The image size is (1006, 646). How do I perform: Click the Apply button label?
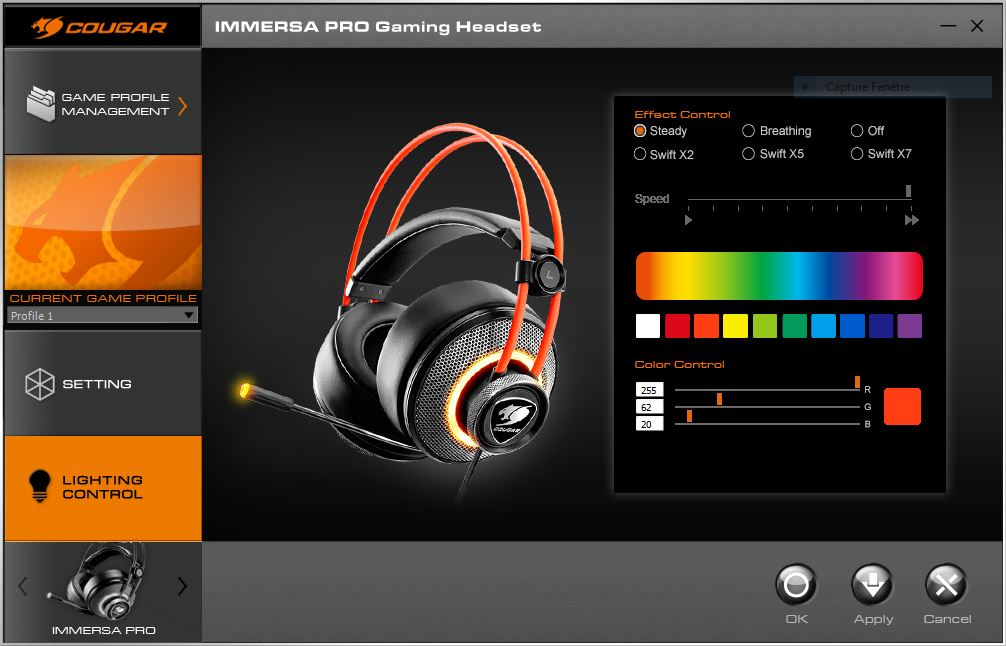point(873,619)
